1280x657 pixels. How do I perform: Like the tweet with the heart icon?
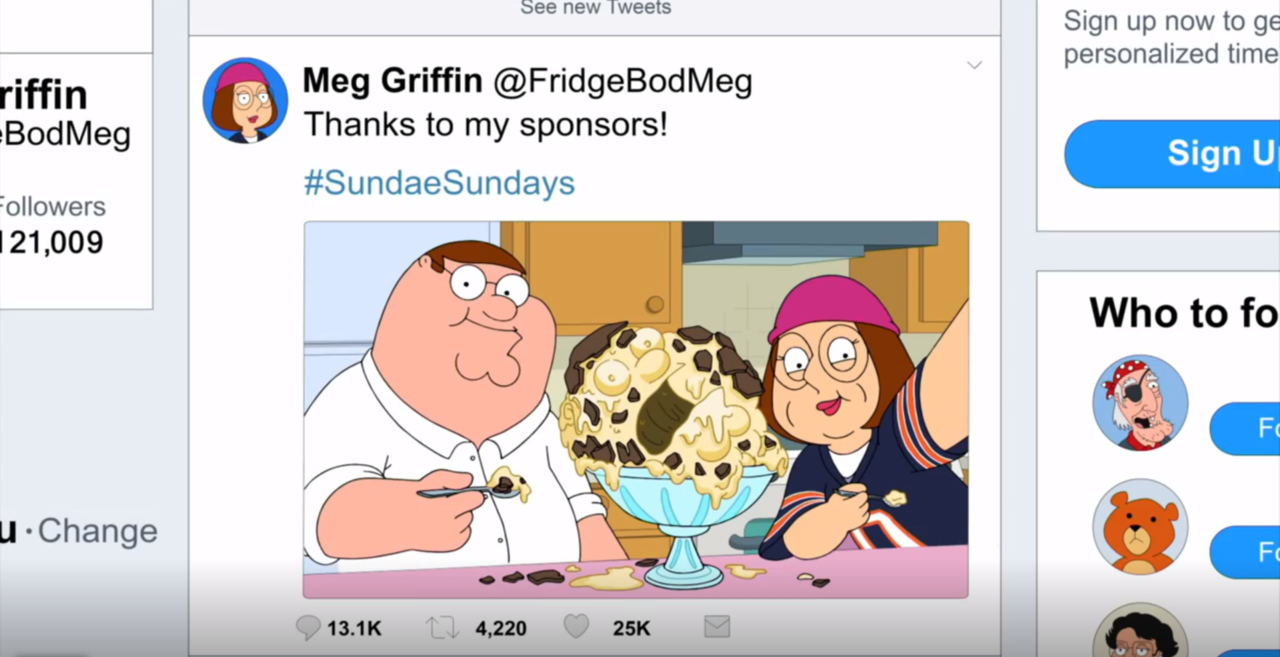576,627
